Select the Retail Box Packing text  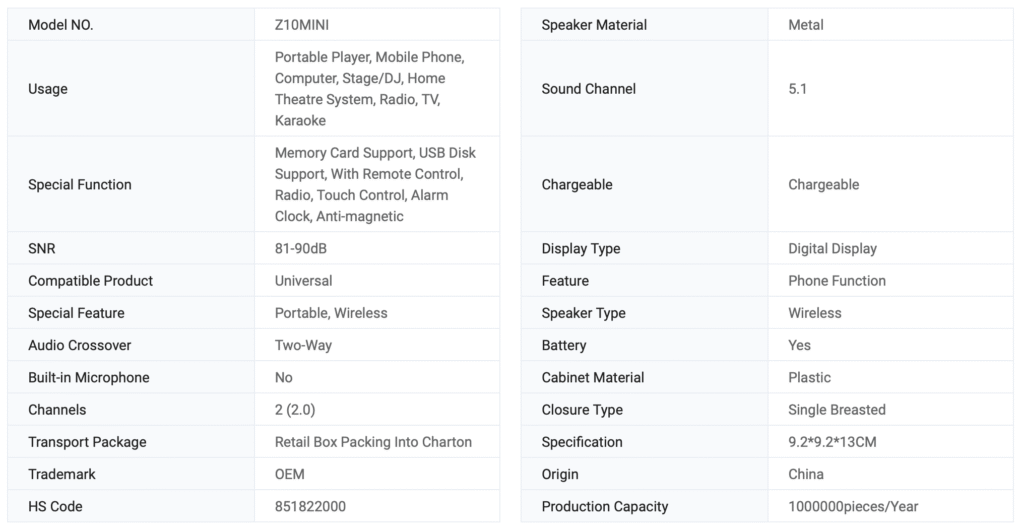pyautogui.click(x=373, y=442)
